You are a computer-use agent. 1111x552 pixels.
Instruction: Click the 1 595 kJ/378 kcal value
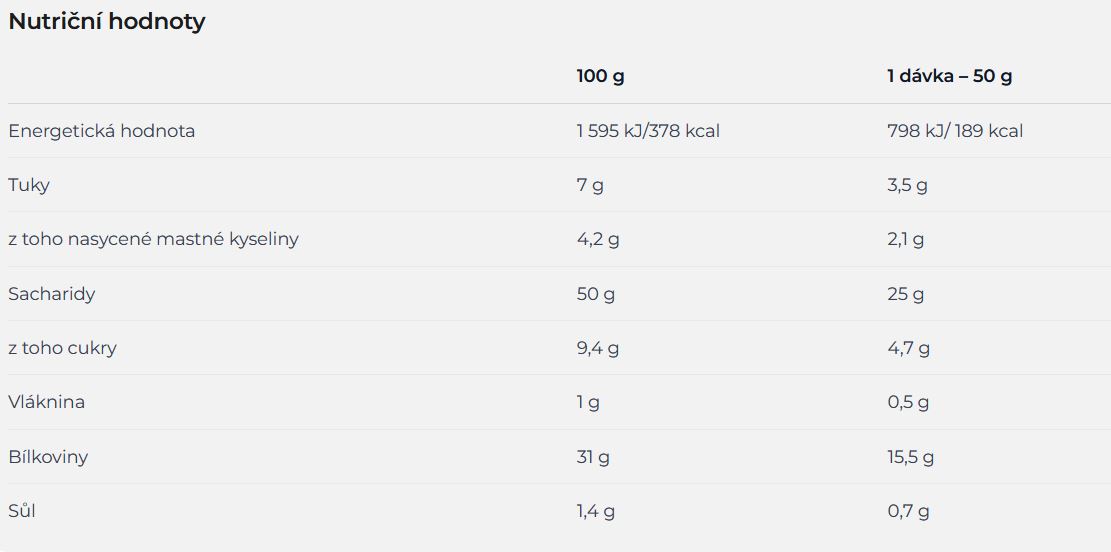tap(648, 131)
